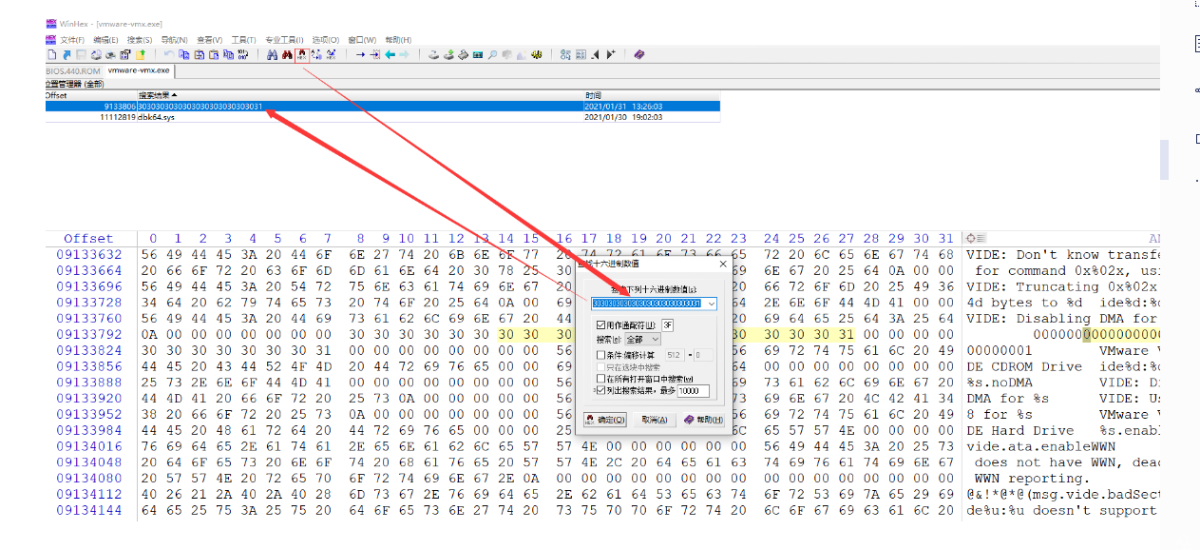Click the 2021/01/30 19:02:03 timestamp cell

(623, 116)
